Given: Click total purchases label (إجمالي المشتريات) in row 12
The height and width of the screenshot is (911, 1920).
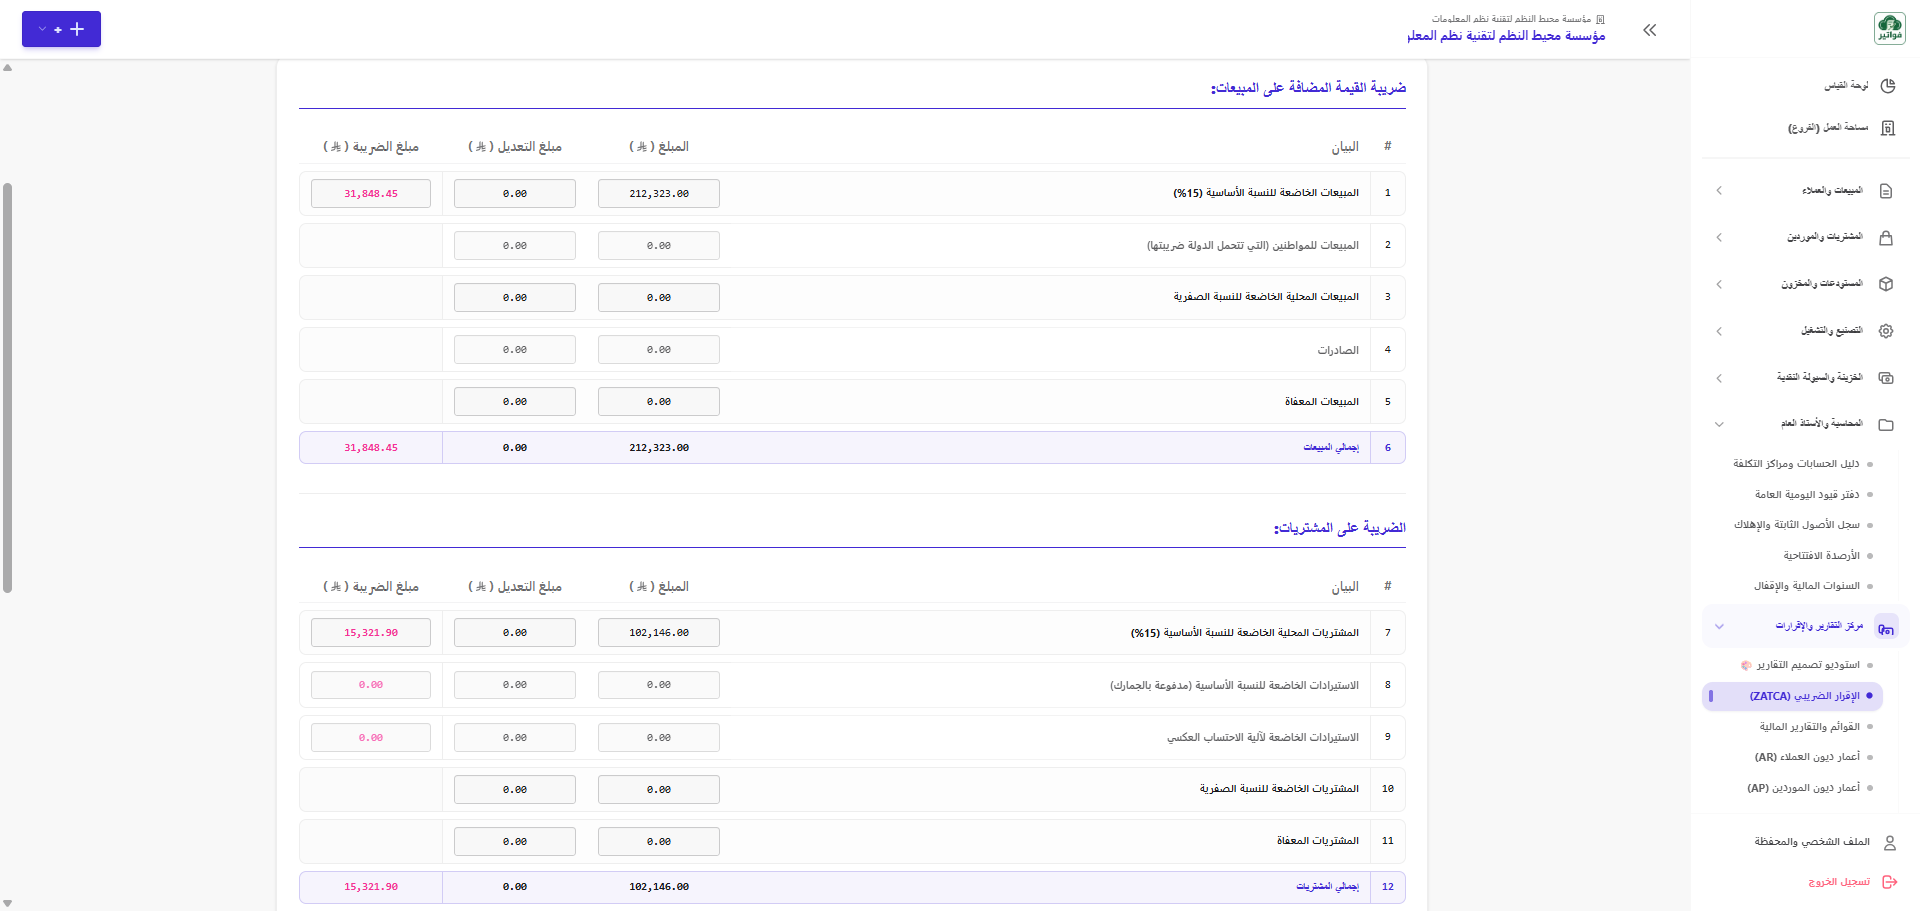Looking at the screenshot, I should pyautogui.click(x=1327, y=887).
